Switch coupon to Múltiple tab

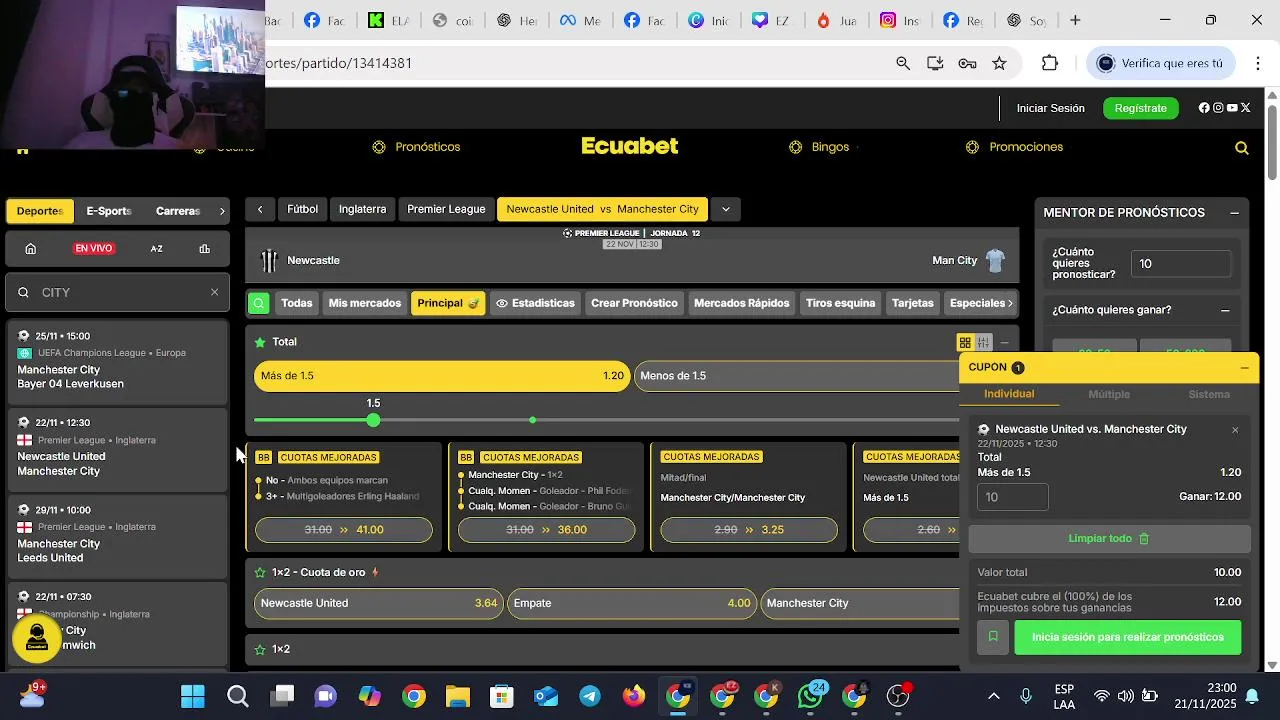[1109, 394]
